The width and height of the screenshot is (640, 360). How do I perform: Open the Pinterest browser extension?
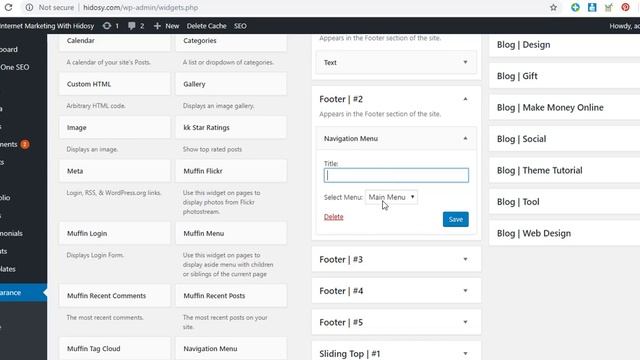pyautogui.click(x=625, y=7)
